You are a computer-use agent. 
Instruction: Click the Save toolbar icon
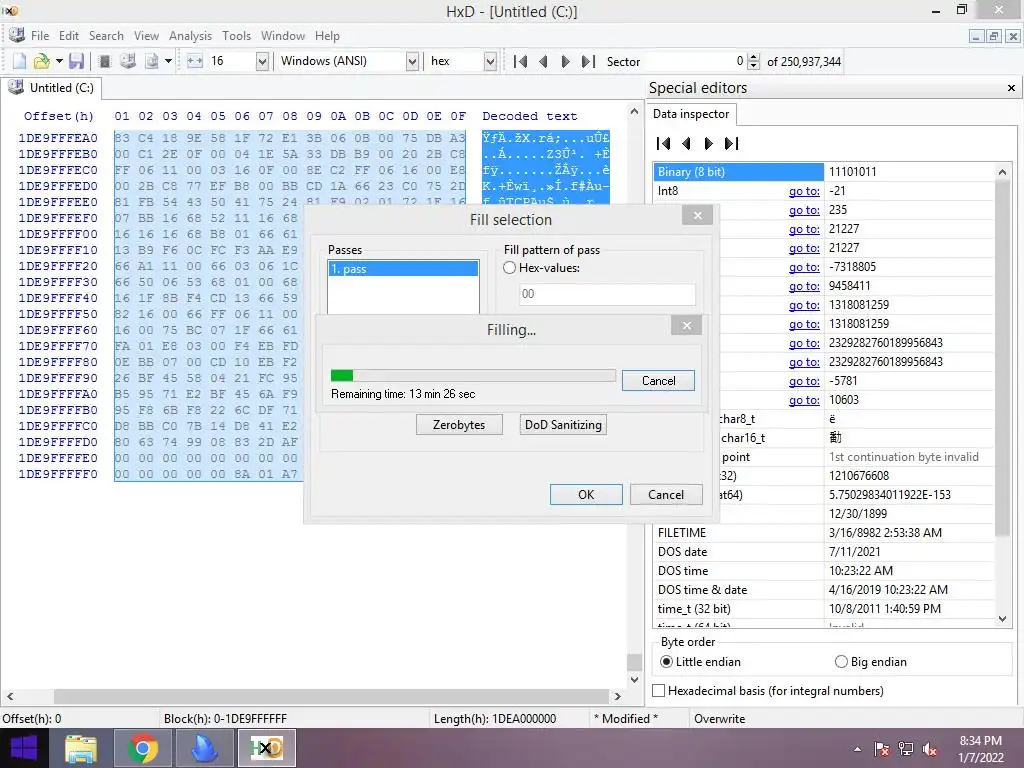click(76, 61)
